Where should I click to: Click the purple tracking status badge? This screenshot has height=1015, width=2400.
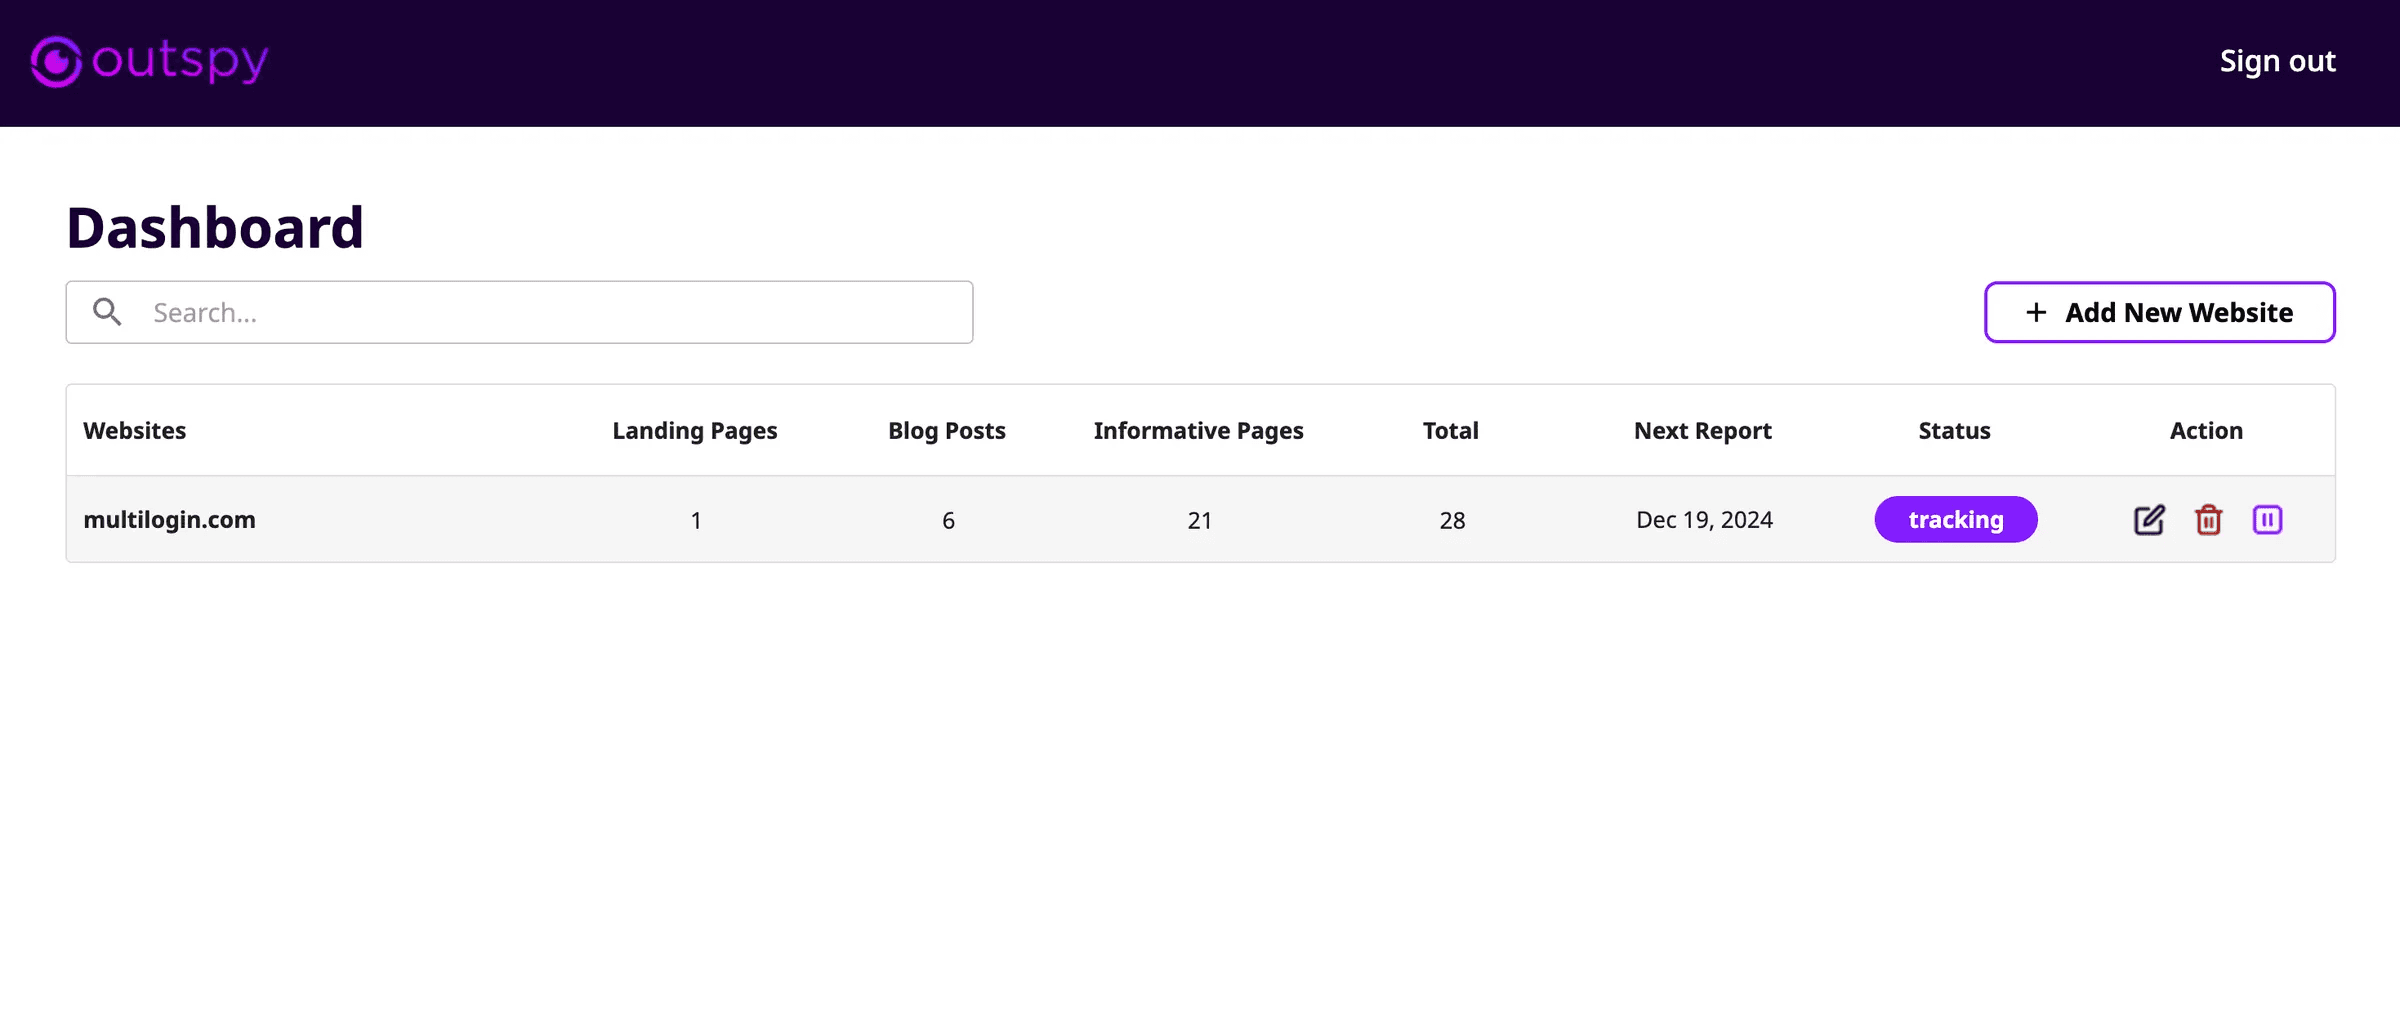click(x=1955, y=520)
